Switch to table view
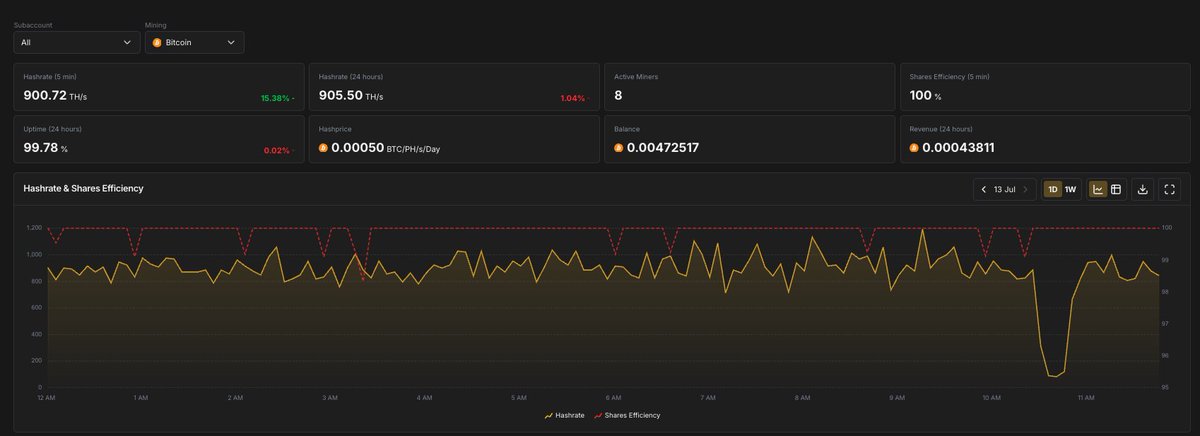The width and height of the screenshot is (1200, 436). [1116, 189]
